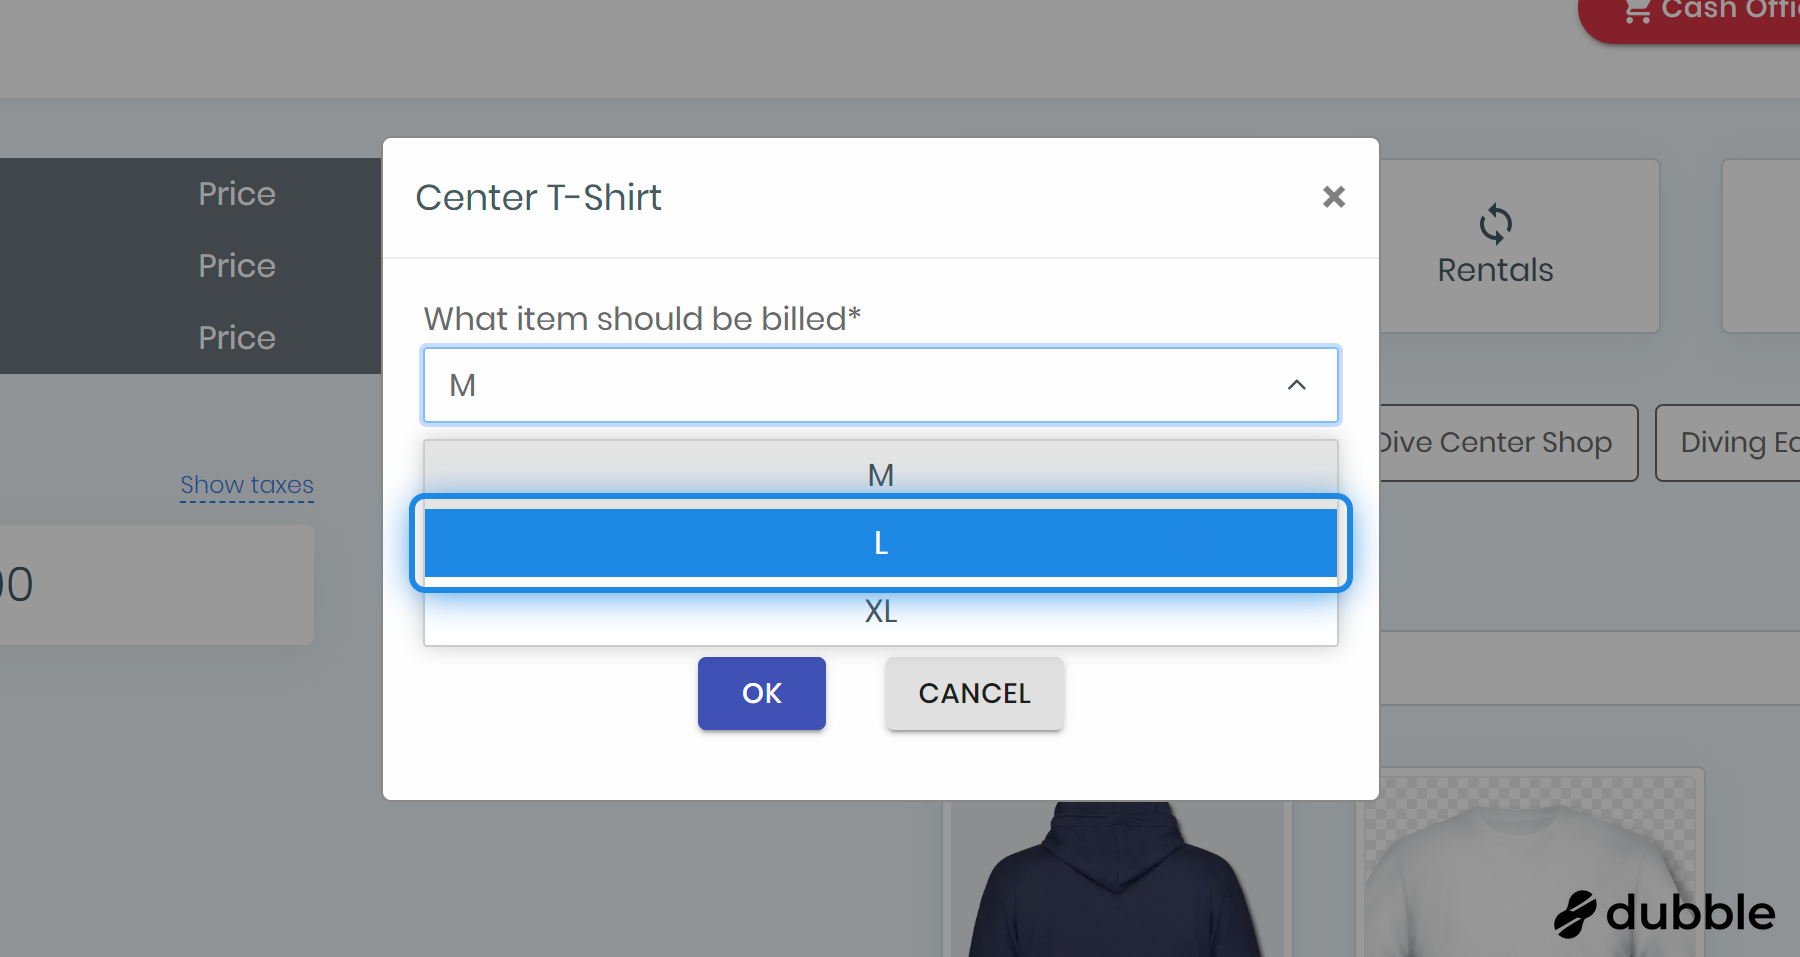This screenshot has height=957, width=1800.
Task: Click the topmost Price label
Action: pos(237,194)
